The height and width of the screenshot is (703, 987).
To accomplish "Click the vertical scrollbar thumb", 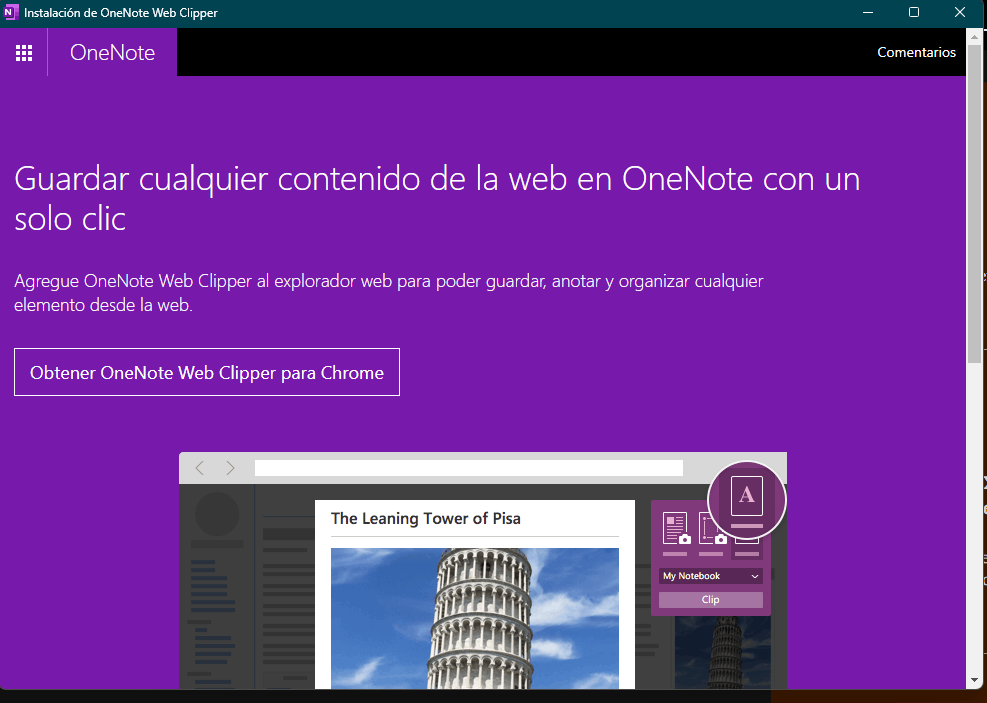I will click(x=974, y=205).
